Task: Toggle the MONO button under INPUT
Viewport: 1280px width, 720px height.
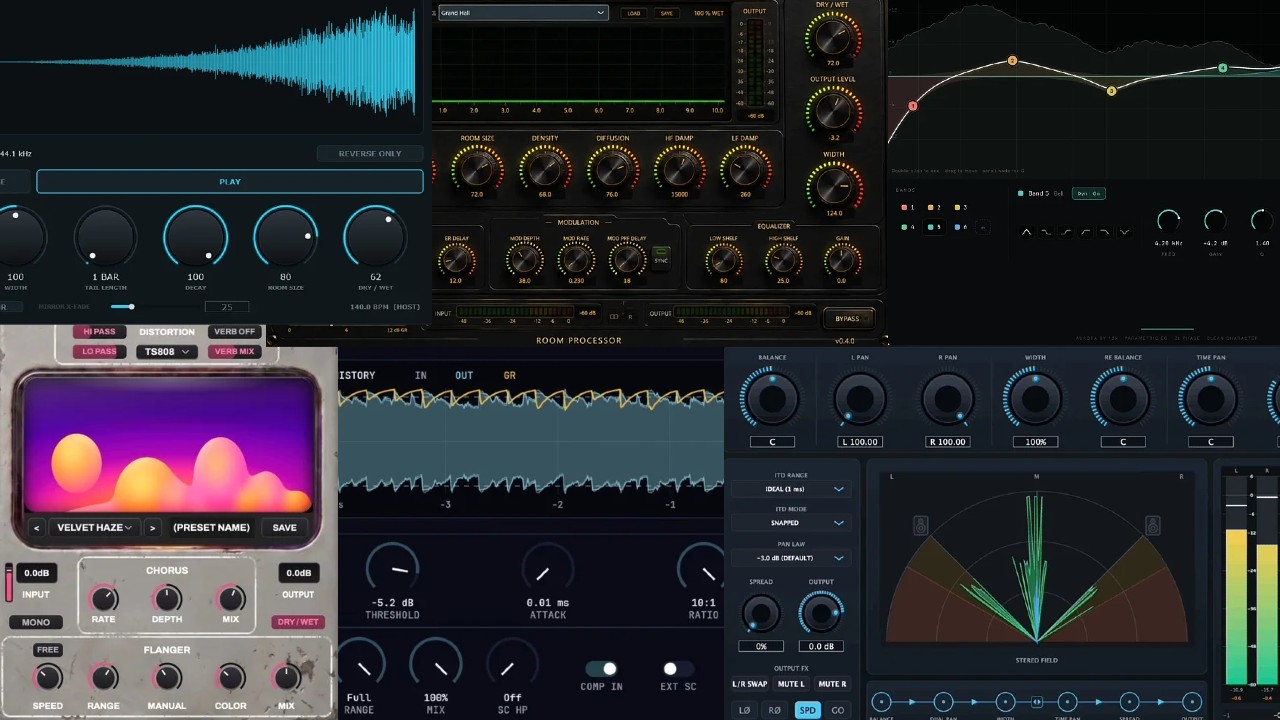Action: point(36,622)
